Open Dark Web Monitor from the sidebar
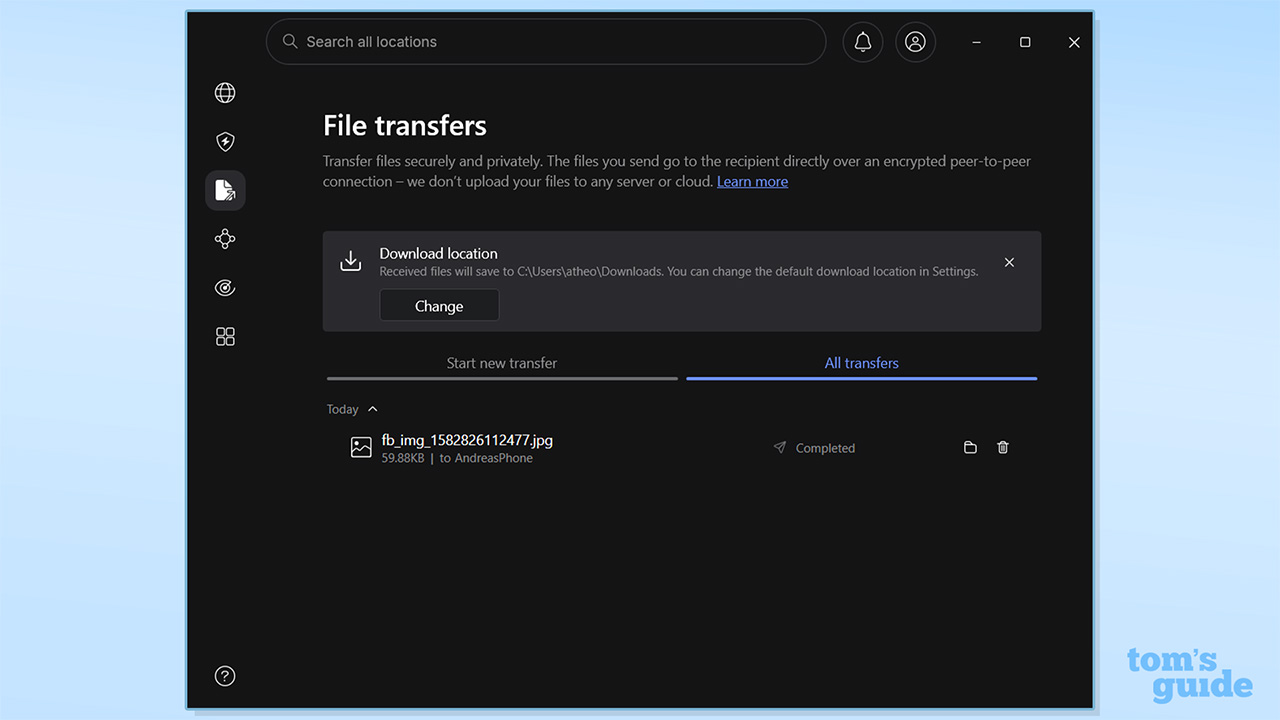1280x720 pixels. pyautogui.click(x=225, y=287)
